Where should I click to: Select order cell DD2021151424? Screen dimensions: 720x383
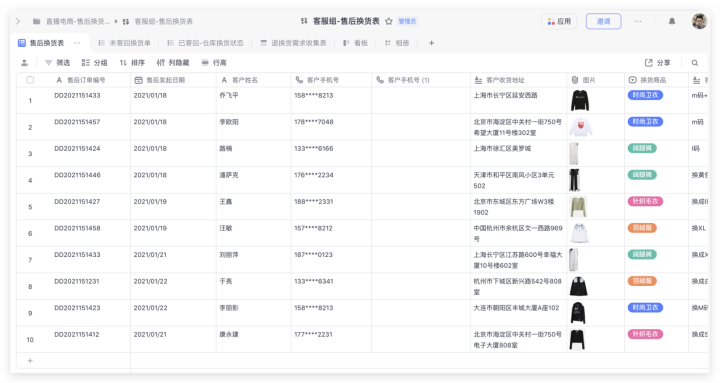88,153
